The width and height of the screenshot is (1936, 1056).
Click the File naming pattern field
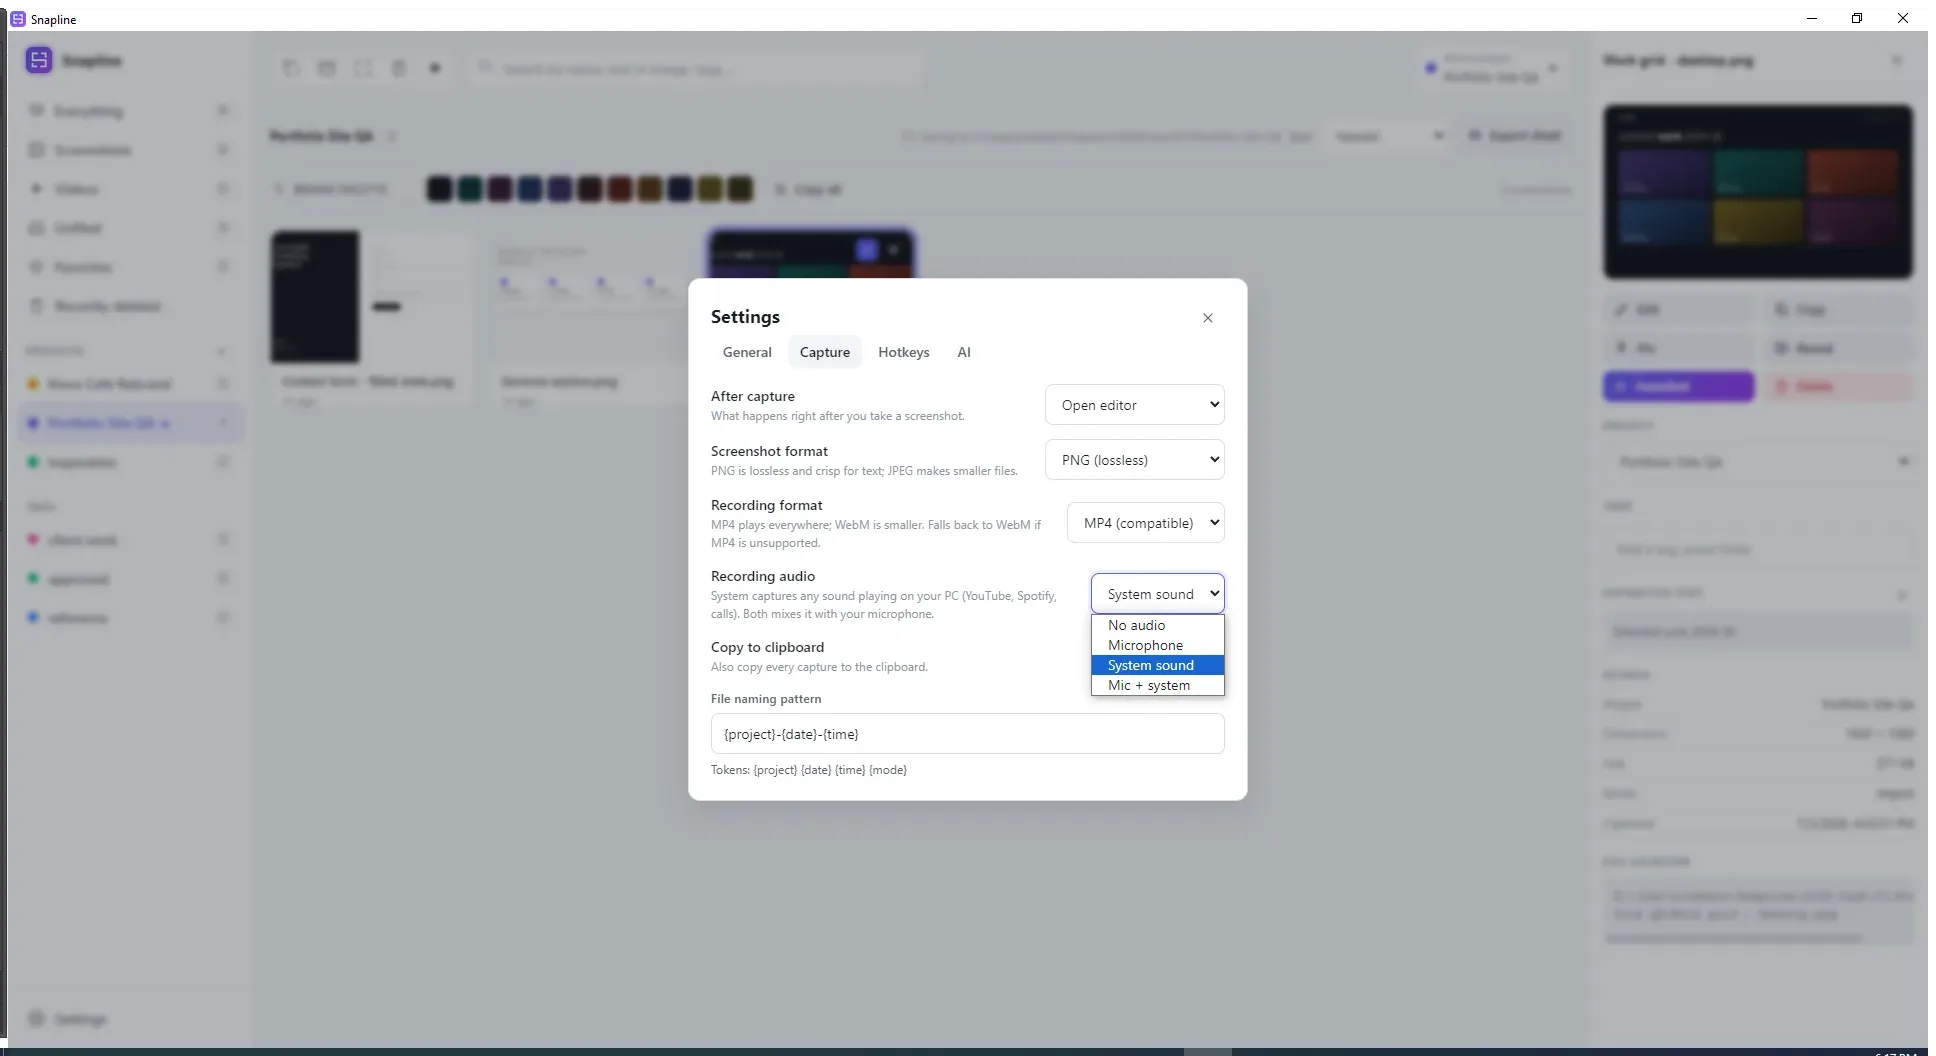(967, 734)
